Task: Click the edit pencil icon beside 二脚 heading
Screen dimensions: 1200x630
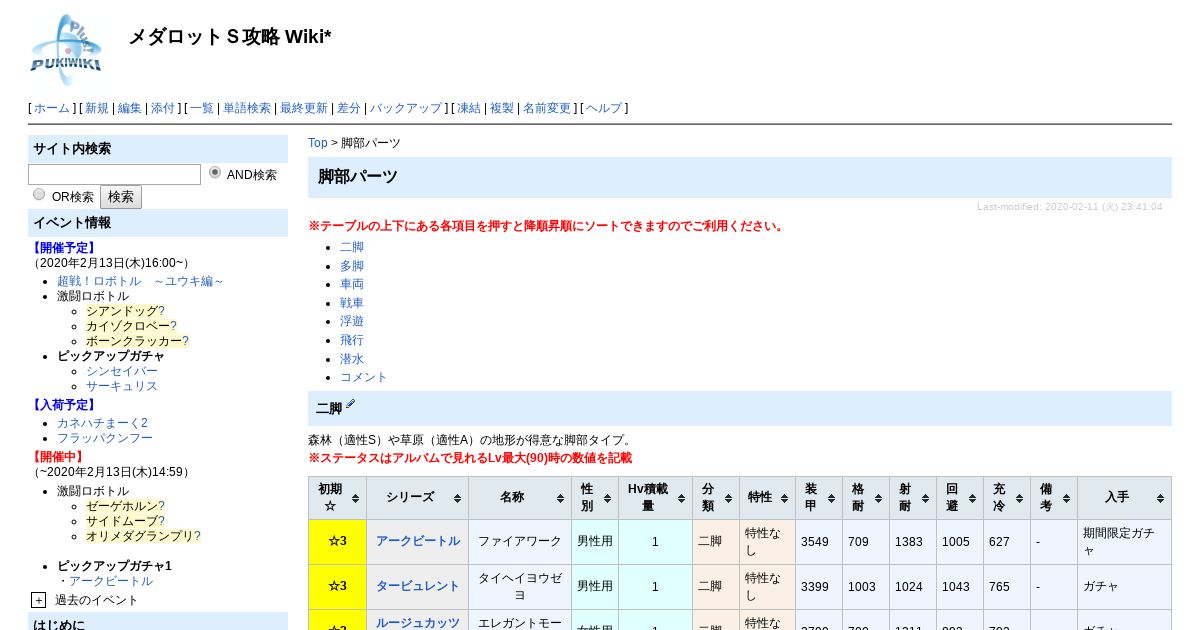Action: click(x=350, y=405)
